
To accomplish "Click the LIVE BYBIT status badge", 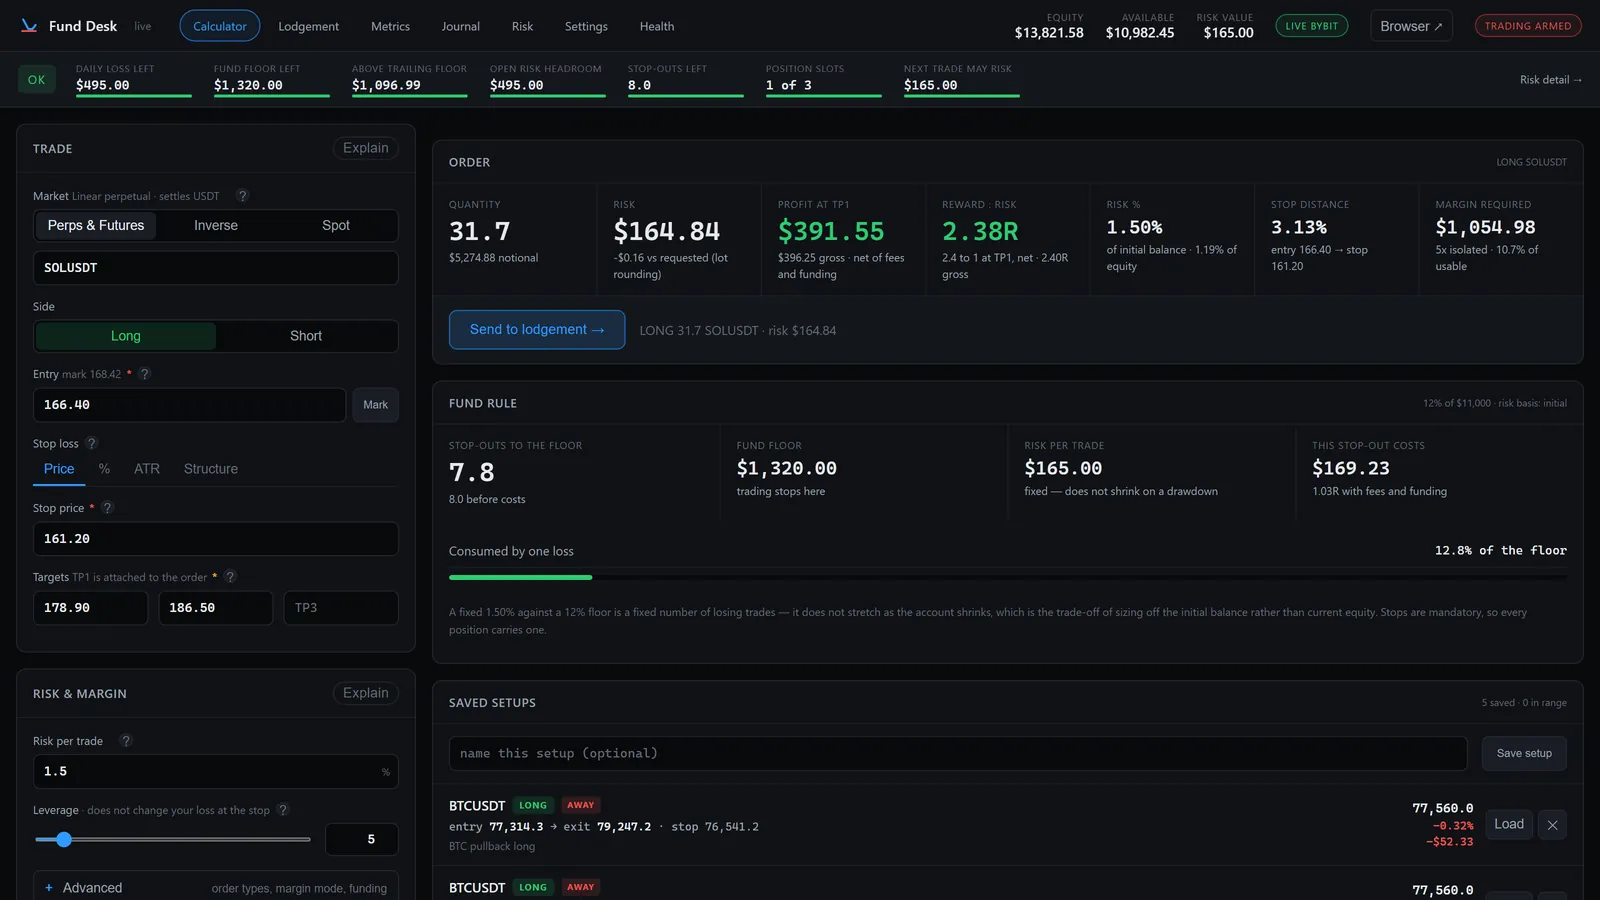I will tap(1312, 26).
